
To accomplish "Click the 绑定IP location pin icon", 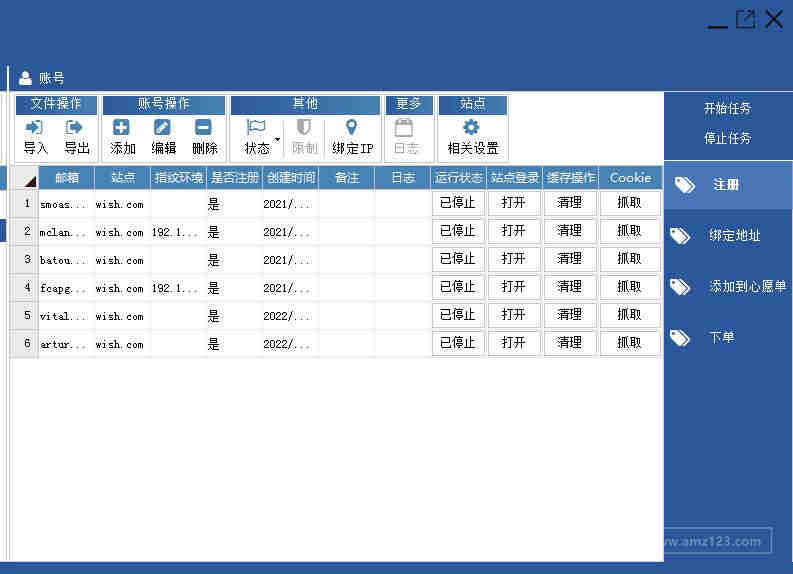I will [351, 127].
